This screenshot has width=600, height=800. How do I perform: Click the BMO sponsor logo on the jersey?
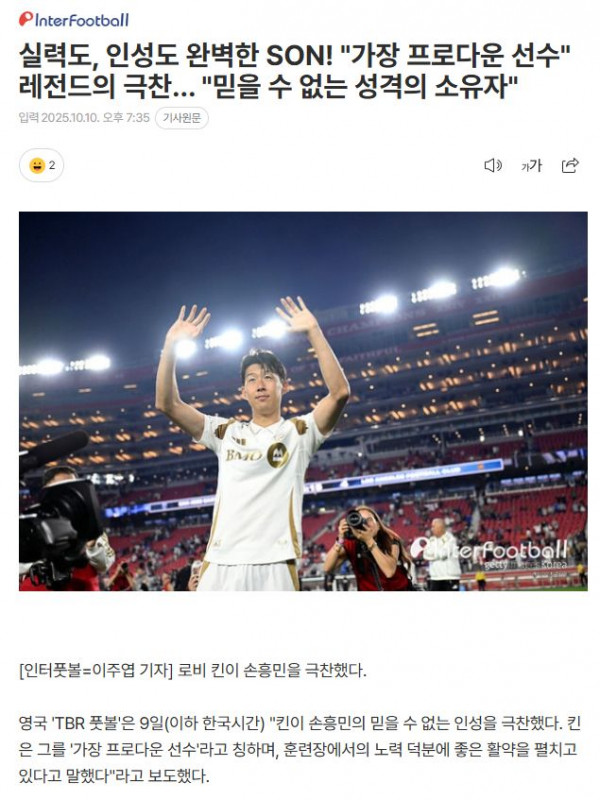click(243, 455)
